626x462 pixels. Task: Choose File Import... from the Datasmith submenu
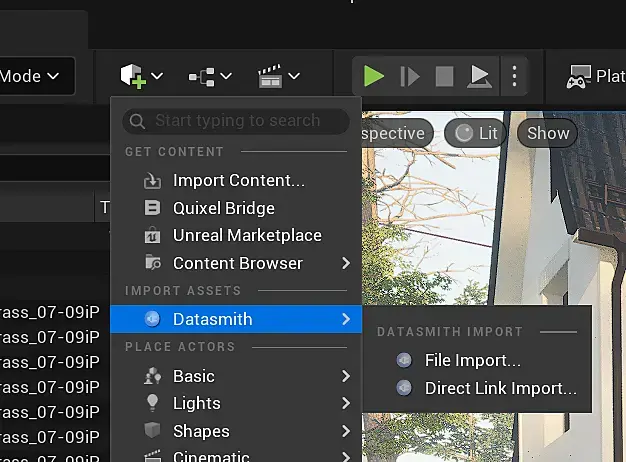[x=477, y=360]
